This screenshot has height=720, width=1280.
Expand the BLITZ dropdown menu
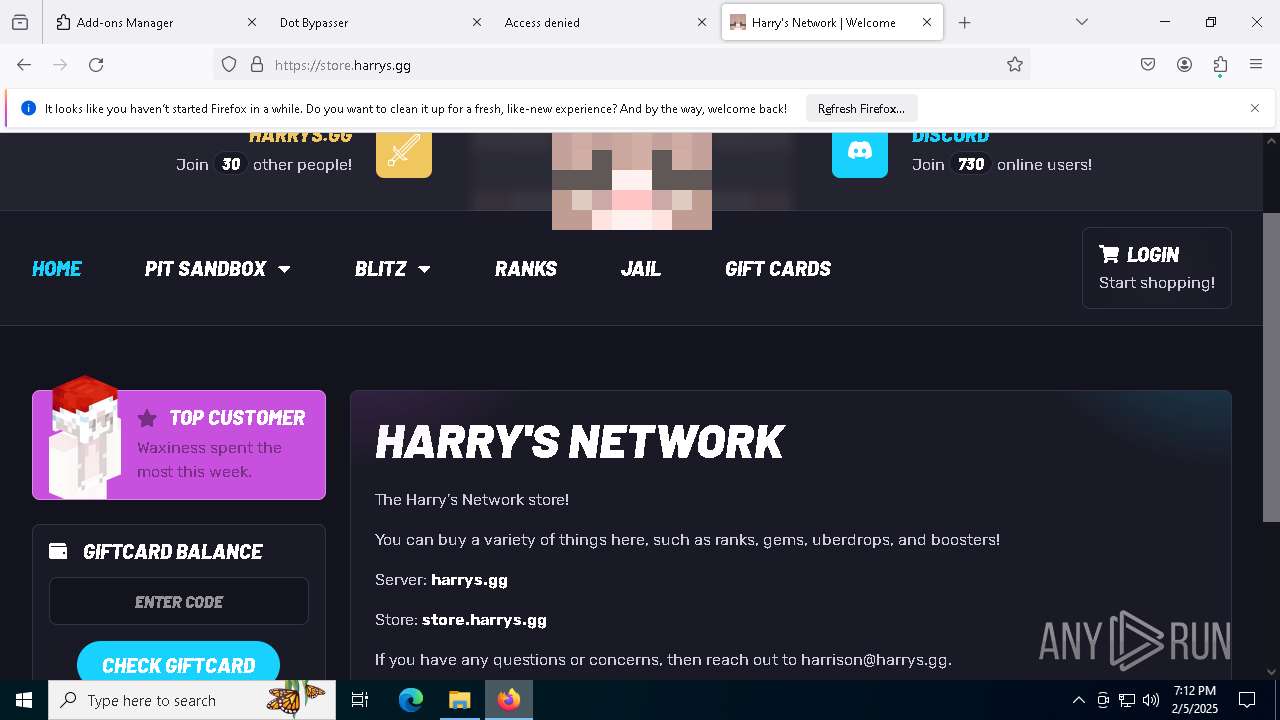[392, 268]
